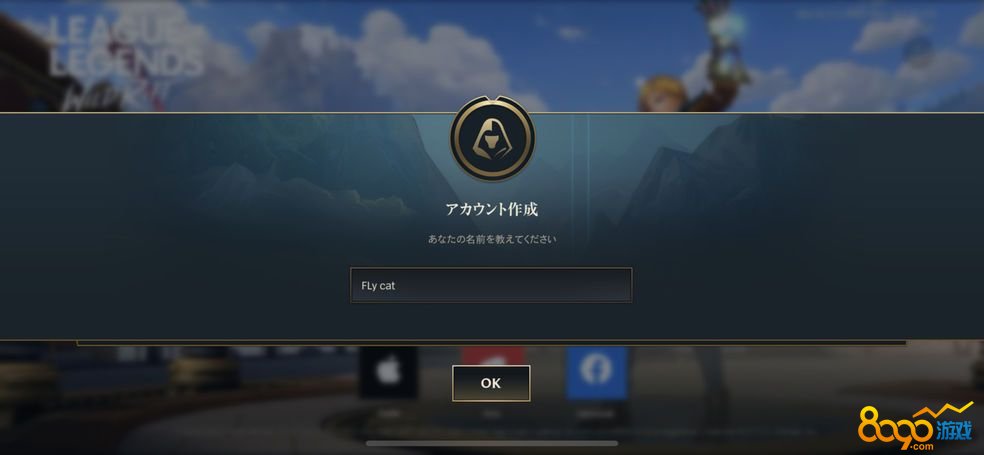The image size is (984, 455).
Task: Tap the hooded summoner avatar icon
Action: 492,138
